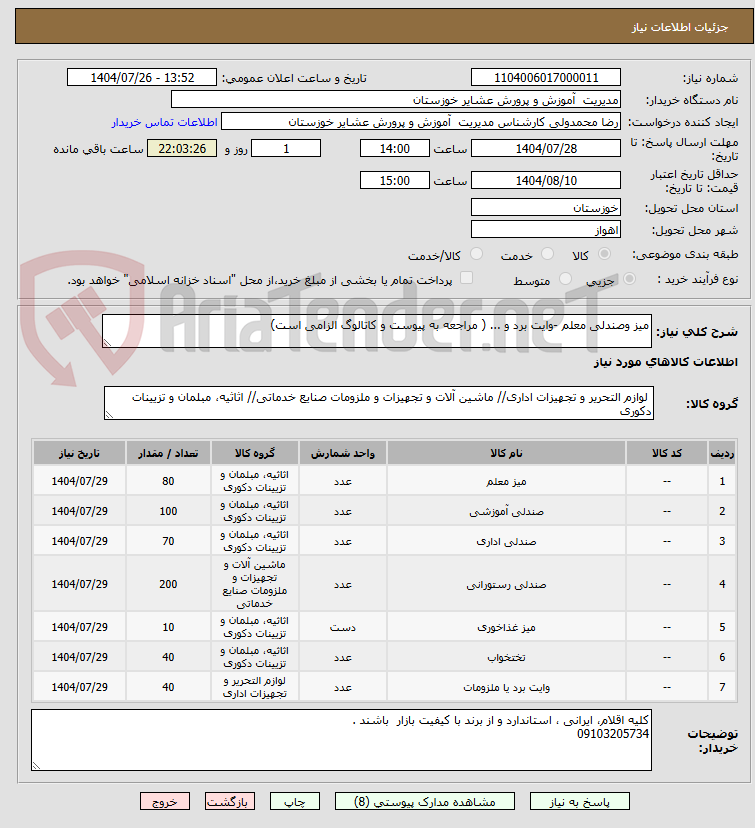The image size is (755, 828).
Task: Click the کد کالا column header
Action: [667, 453]
